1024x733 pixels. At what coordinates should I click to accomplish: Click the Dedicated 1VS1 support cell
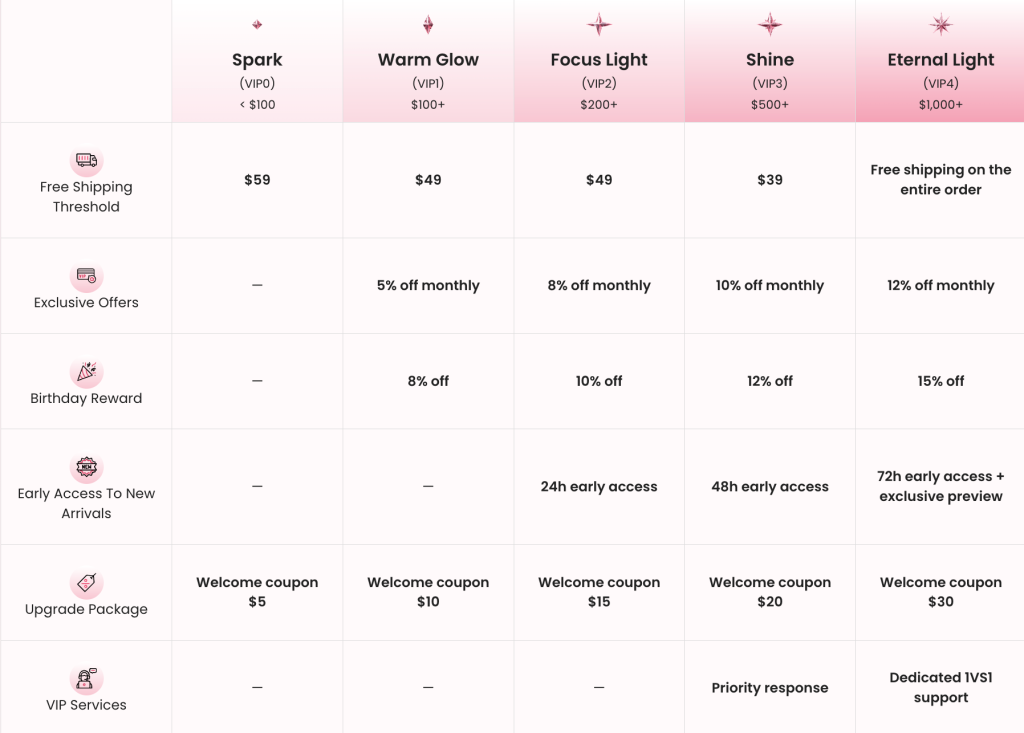click(940, 687)
